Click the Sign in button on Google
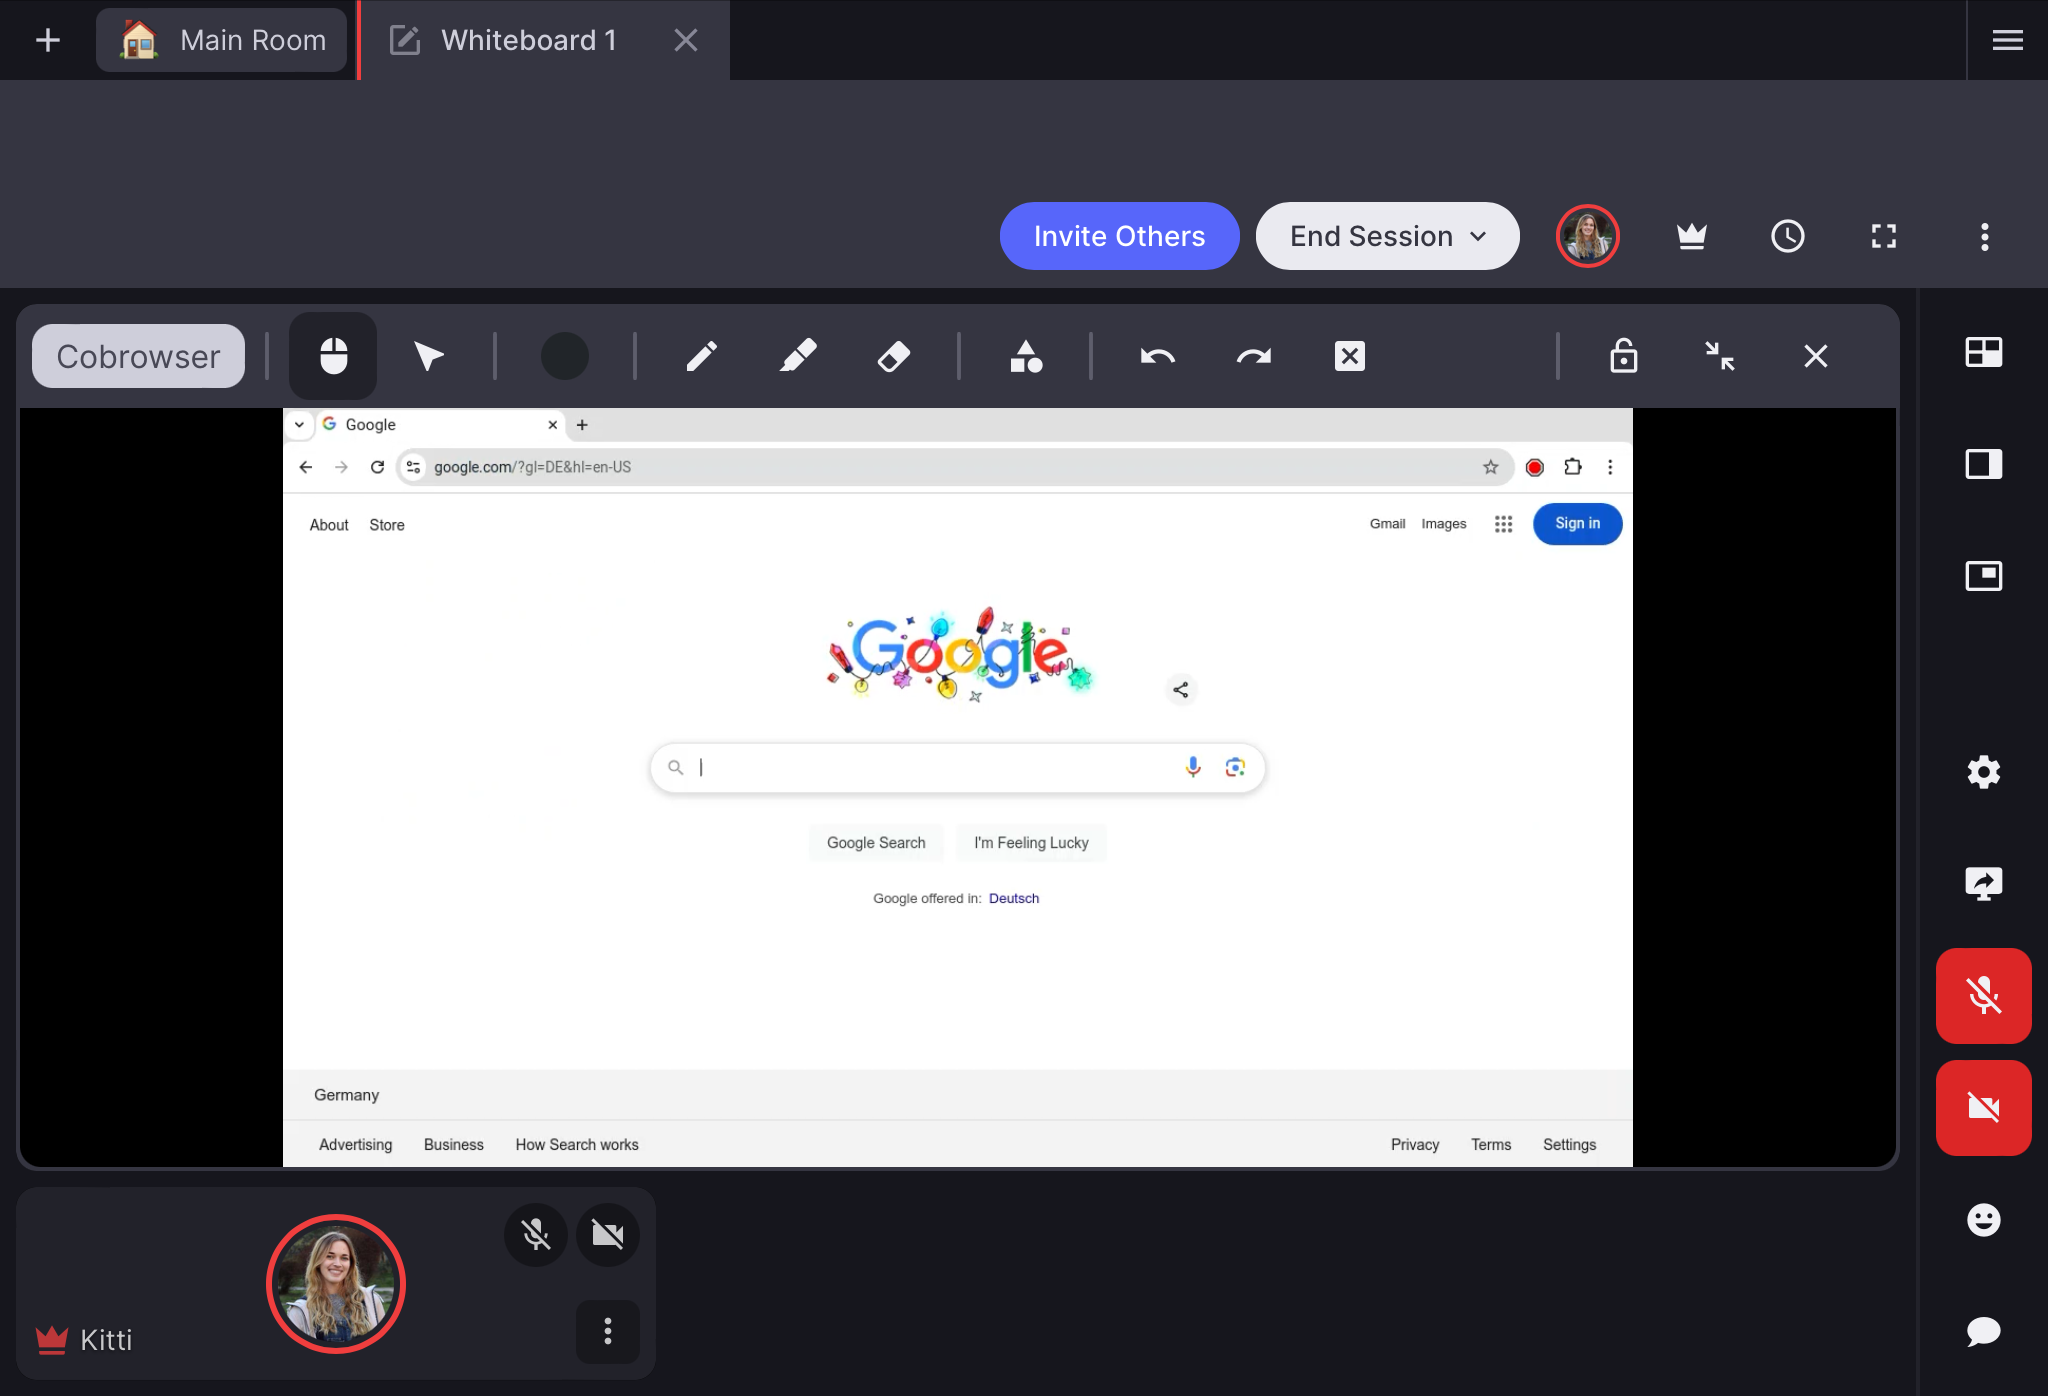 (x=1577, y=524)
